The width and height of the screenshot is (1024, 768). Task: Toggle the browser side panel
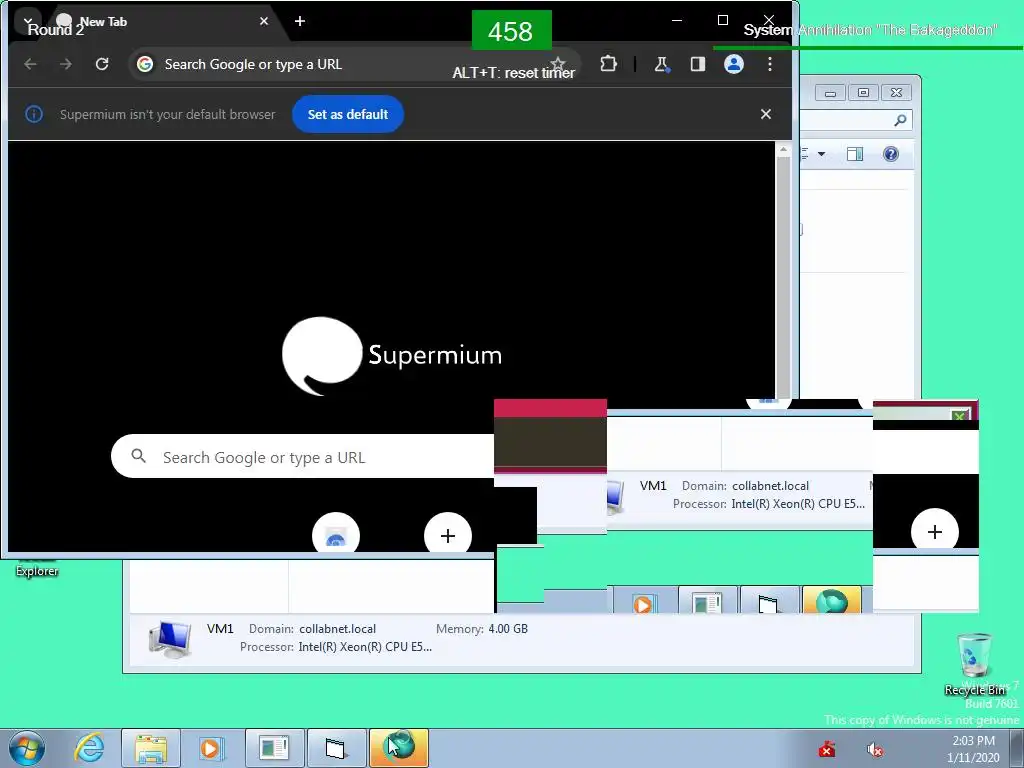pyautogui.click(x=697, y=64)
